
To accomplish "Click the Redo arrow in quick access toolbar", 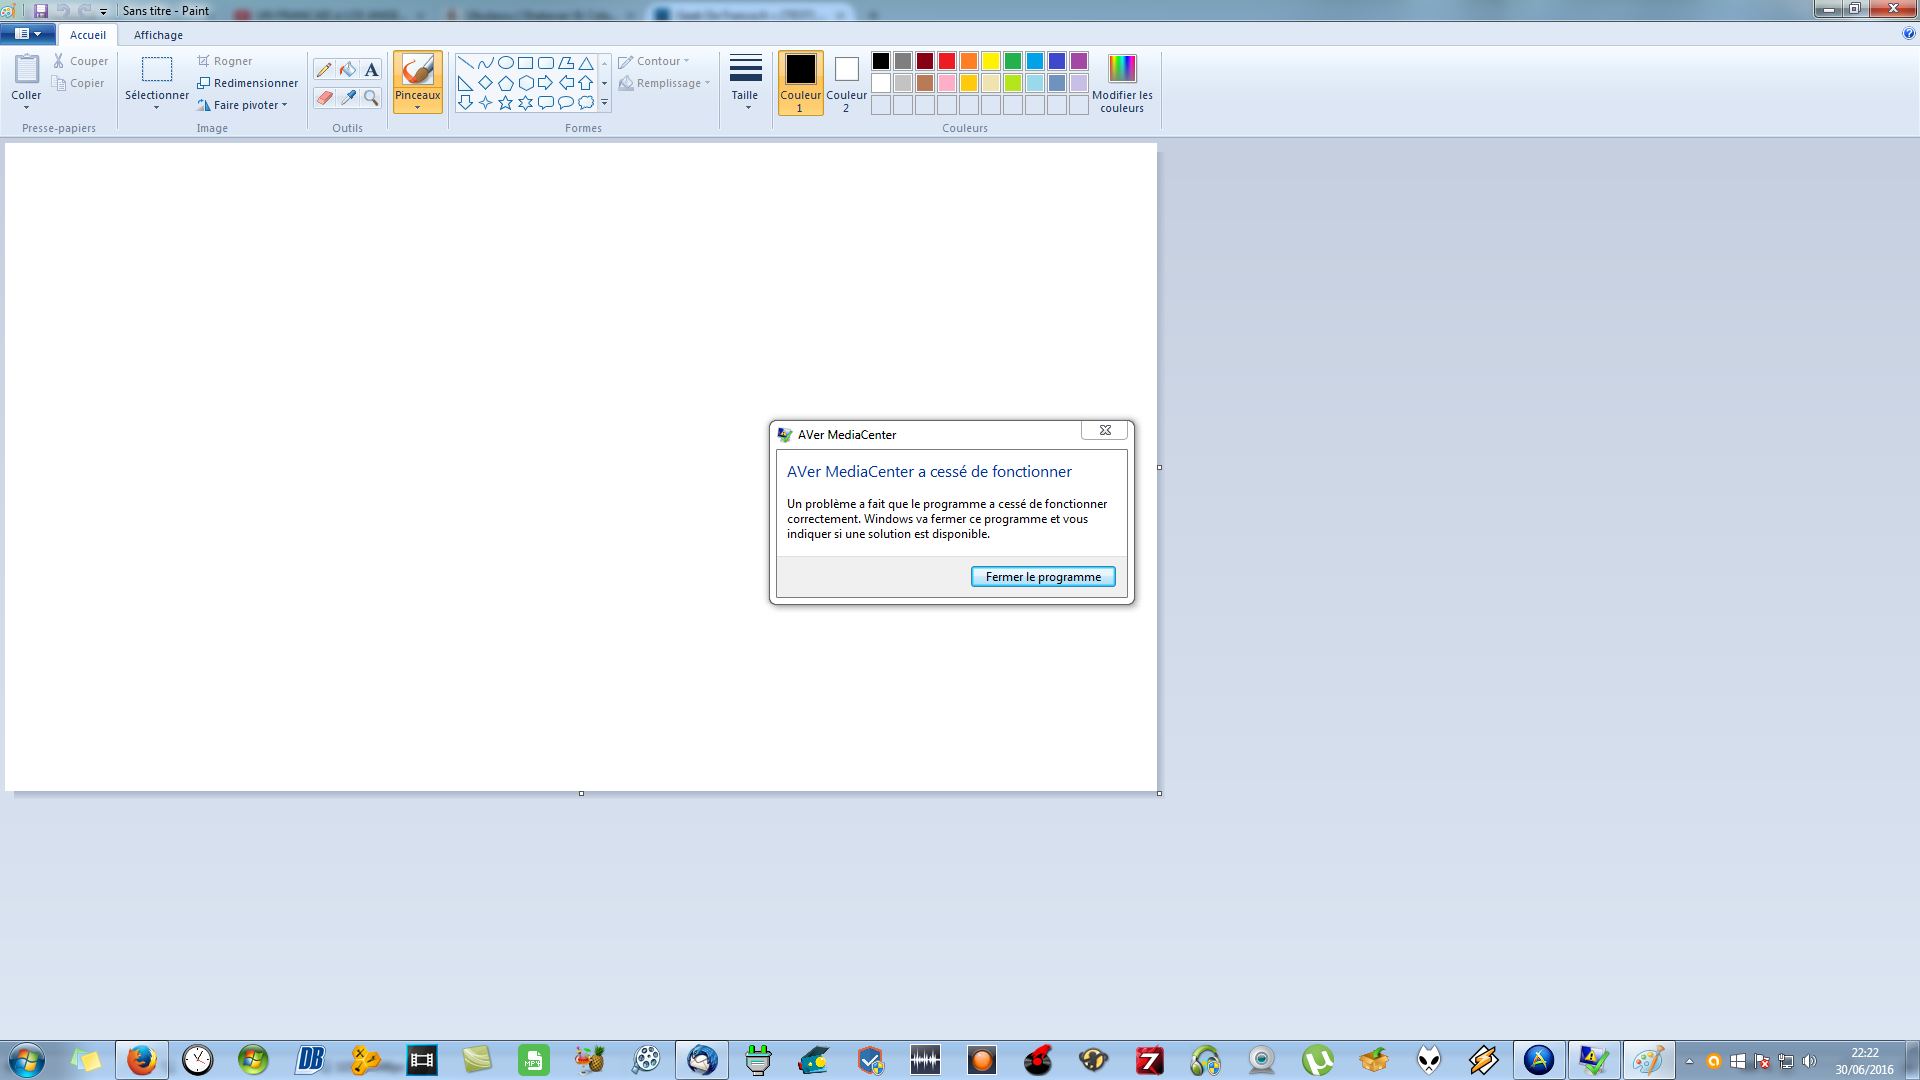I will 85,11.
